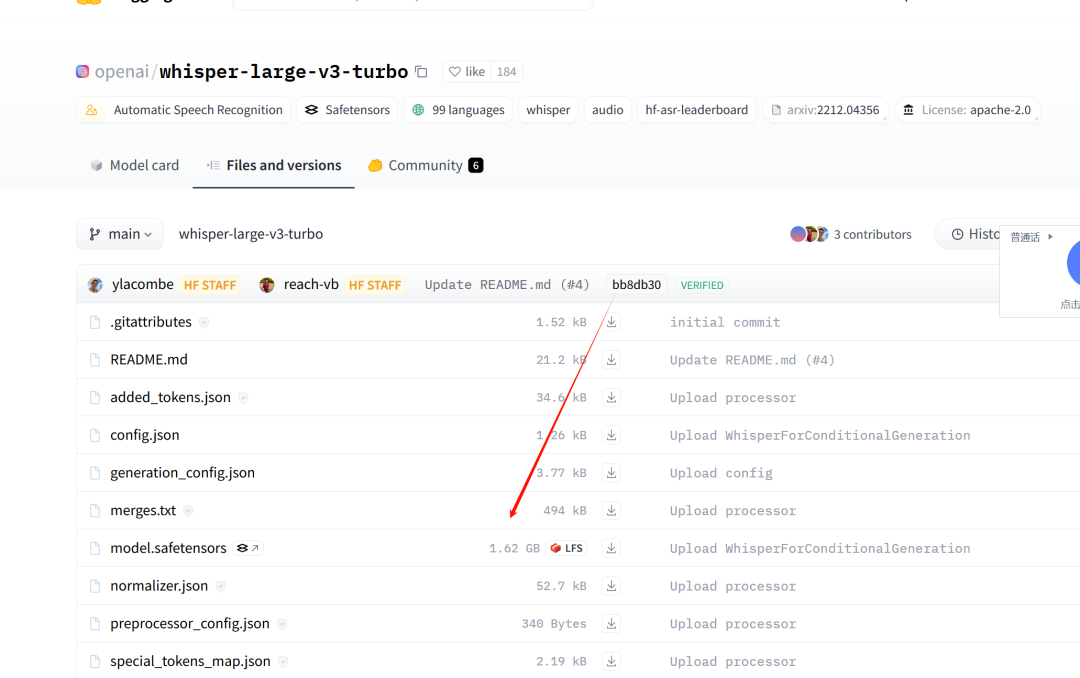1080x678 pixels.
Task: Select the audio tag
Action: (x=608, y=110)
